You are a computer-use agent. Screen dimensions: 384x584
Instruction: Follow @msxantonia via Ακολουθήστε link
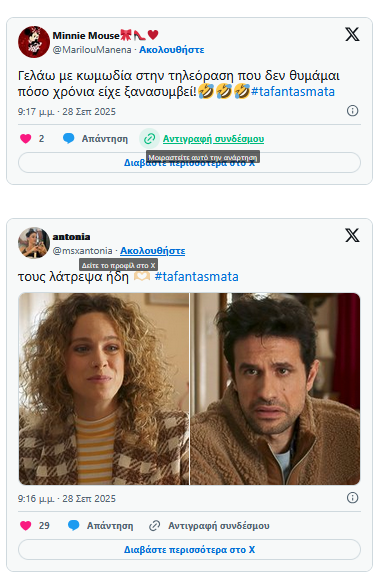pos(153,251)
